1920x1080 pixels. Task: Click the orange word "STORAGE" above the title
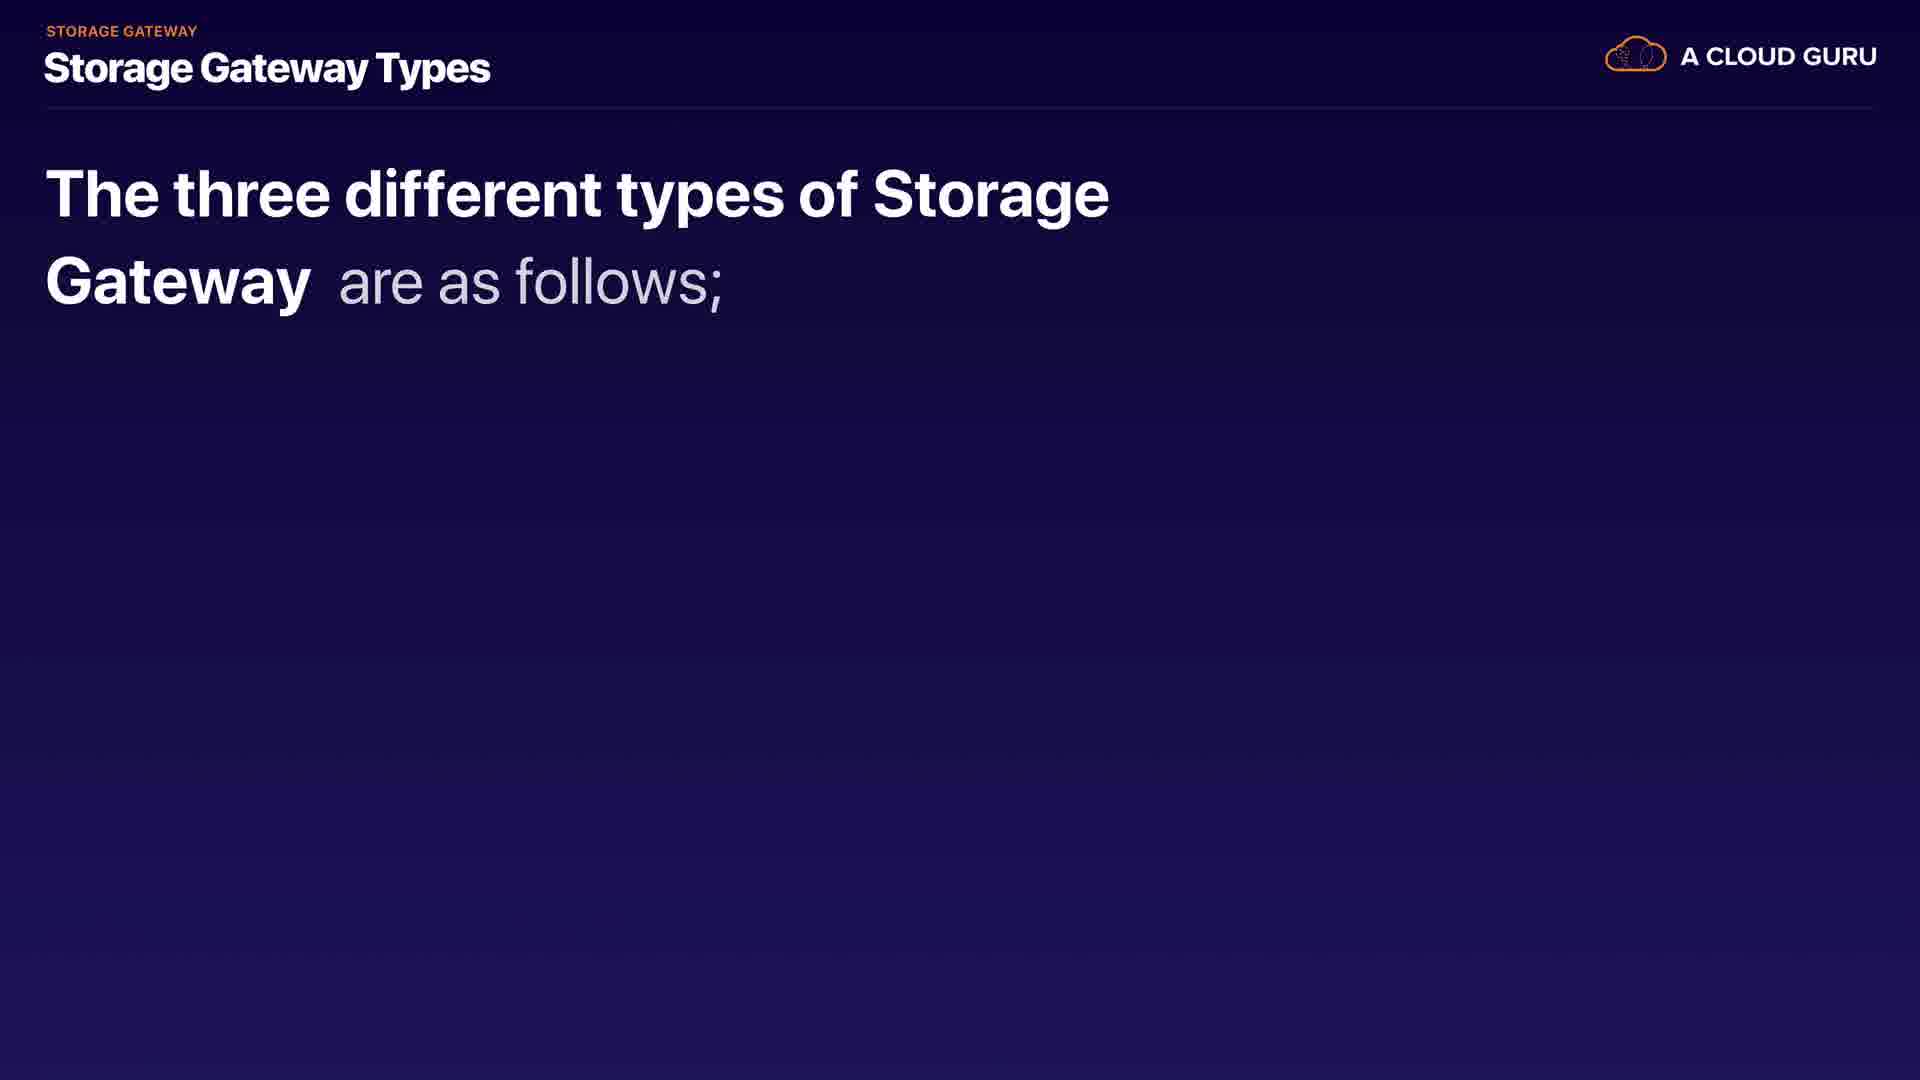pos(82,31)
